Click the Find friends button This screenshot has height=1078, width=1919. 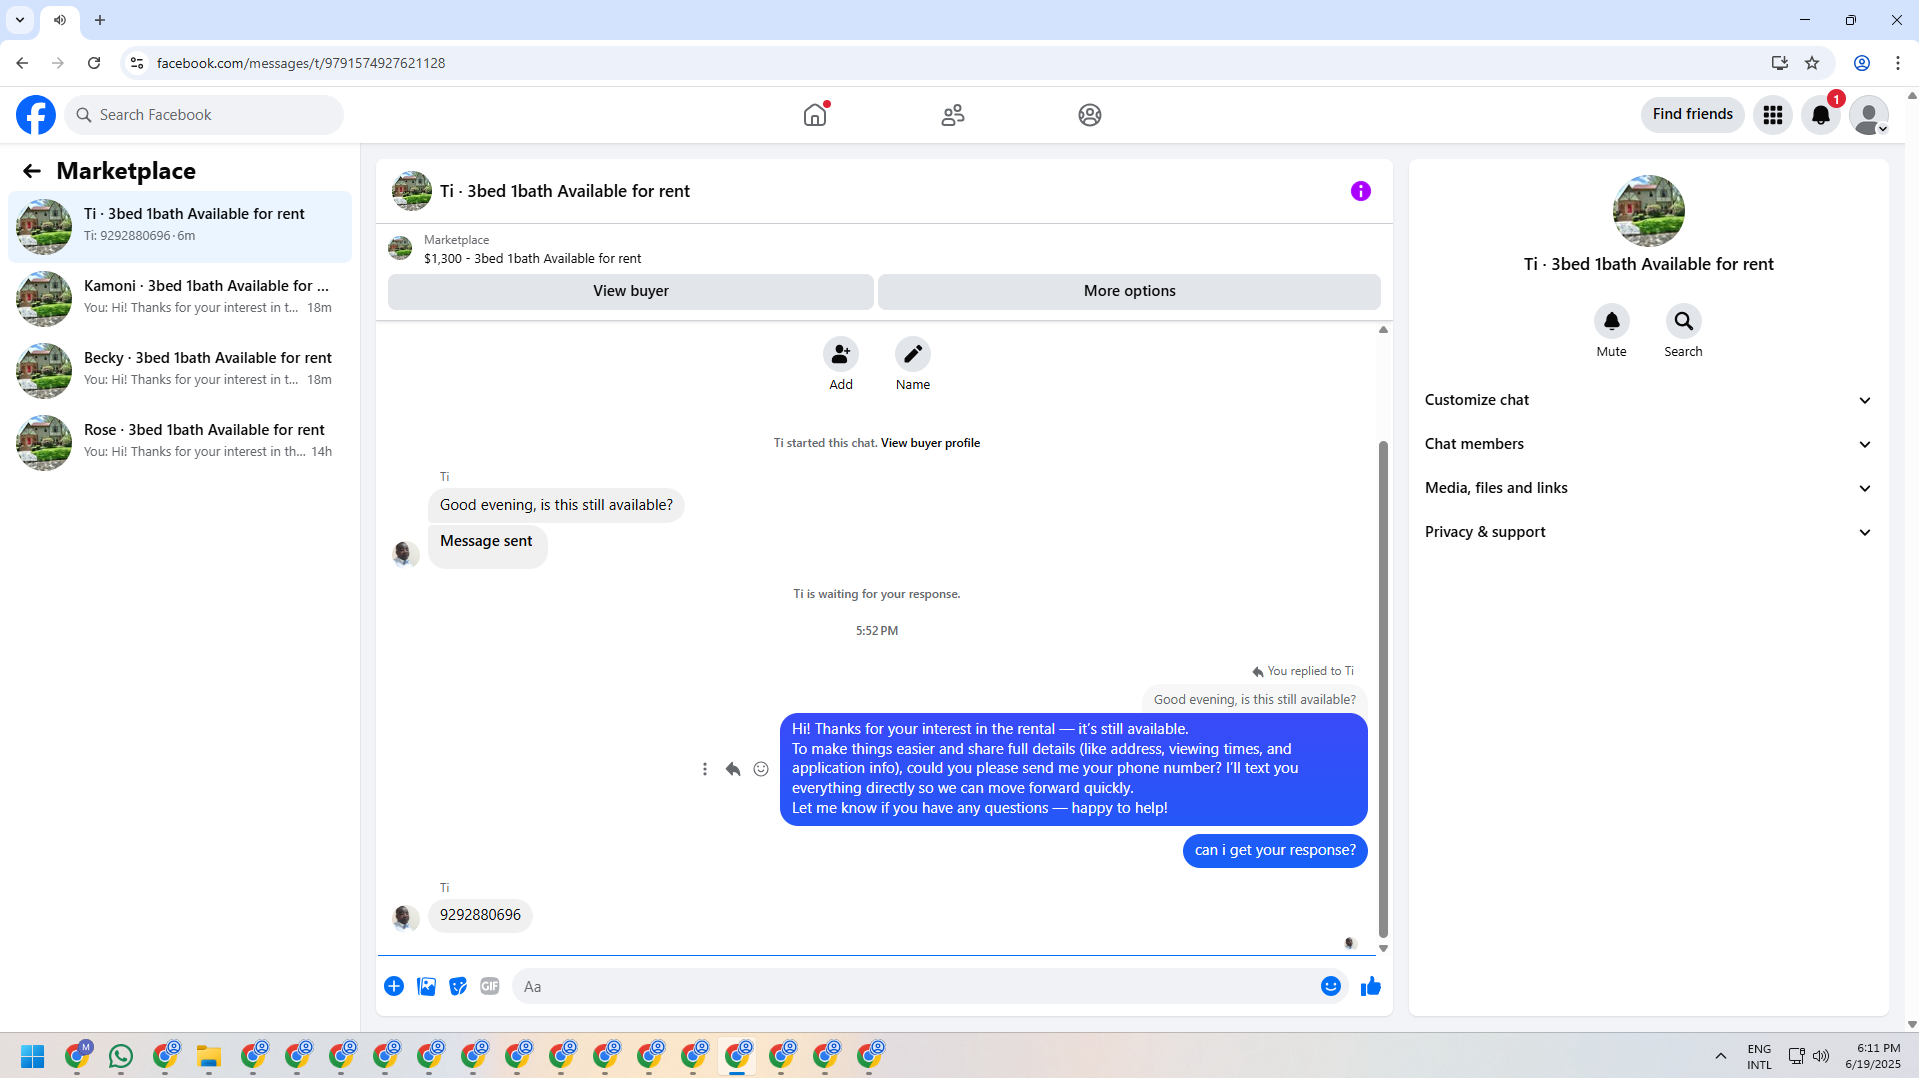pos(1693,115)
